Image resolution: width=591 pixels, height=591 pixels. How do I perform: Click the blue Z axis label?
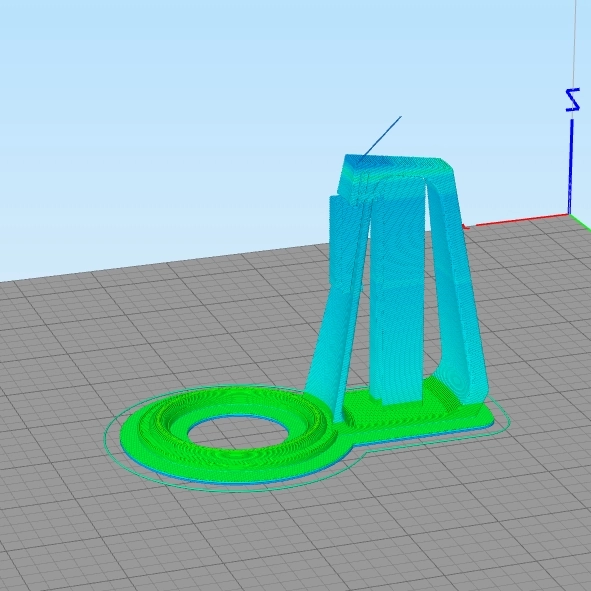point(573,100)
